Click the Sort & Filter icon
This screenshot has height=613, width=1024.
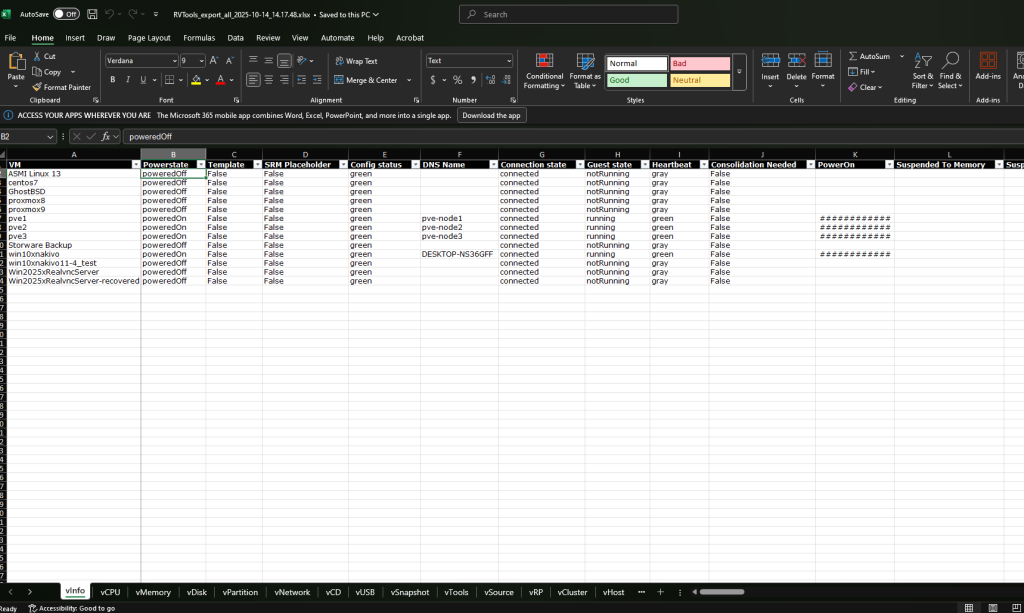click(x=922, y=61)
